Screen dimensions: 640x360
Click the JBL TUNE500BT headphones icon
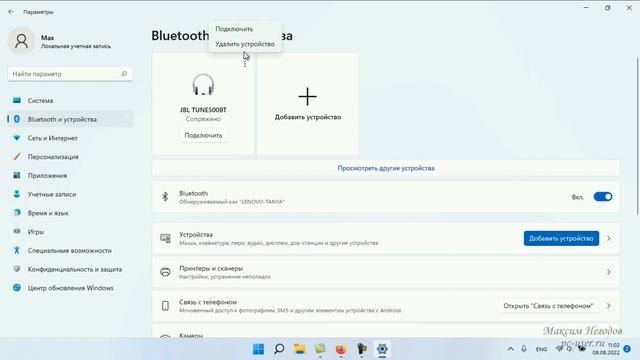click(x=203, y=84)
